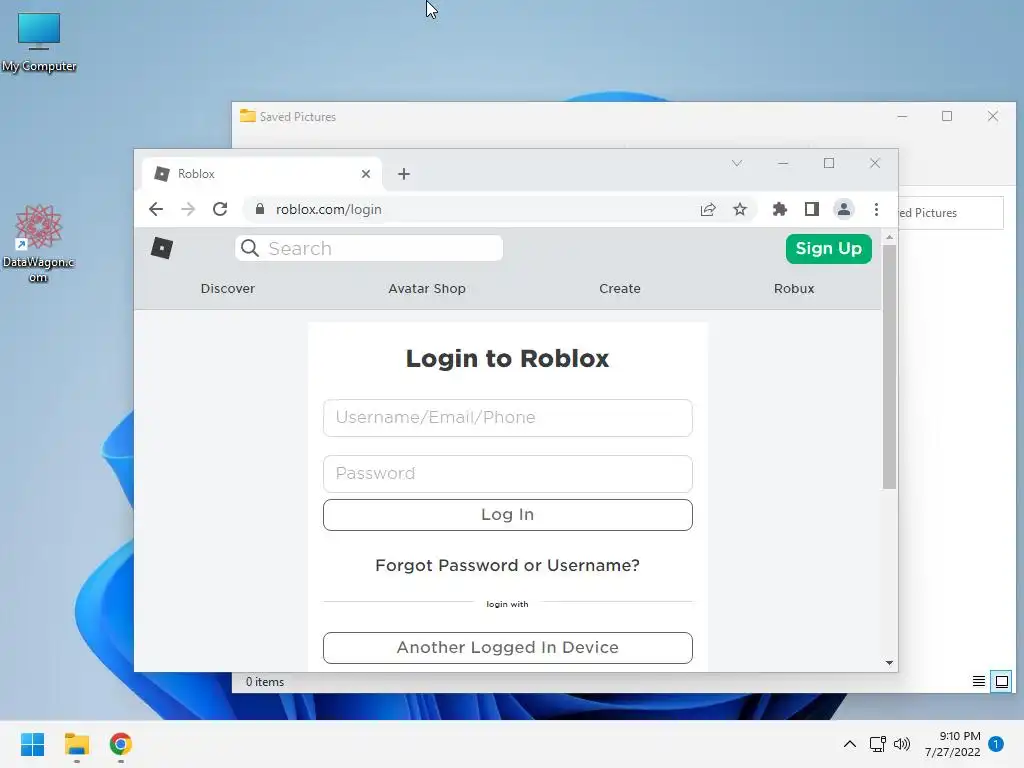
Task: Switch Saved Pictures to large thumbnails view
Action: click(x=1001, y=682)
